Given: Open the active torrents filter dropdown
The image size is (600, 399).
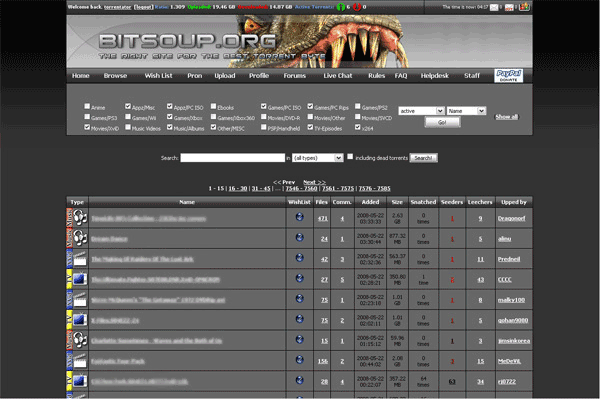Looking at the screenshot, I should (421, 111).
